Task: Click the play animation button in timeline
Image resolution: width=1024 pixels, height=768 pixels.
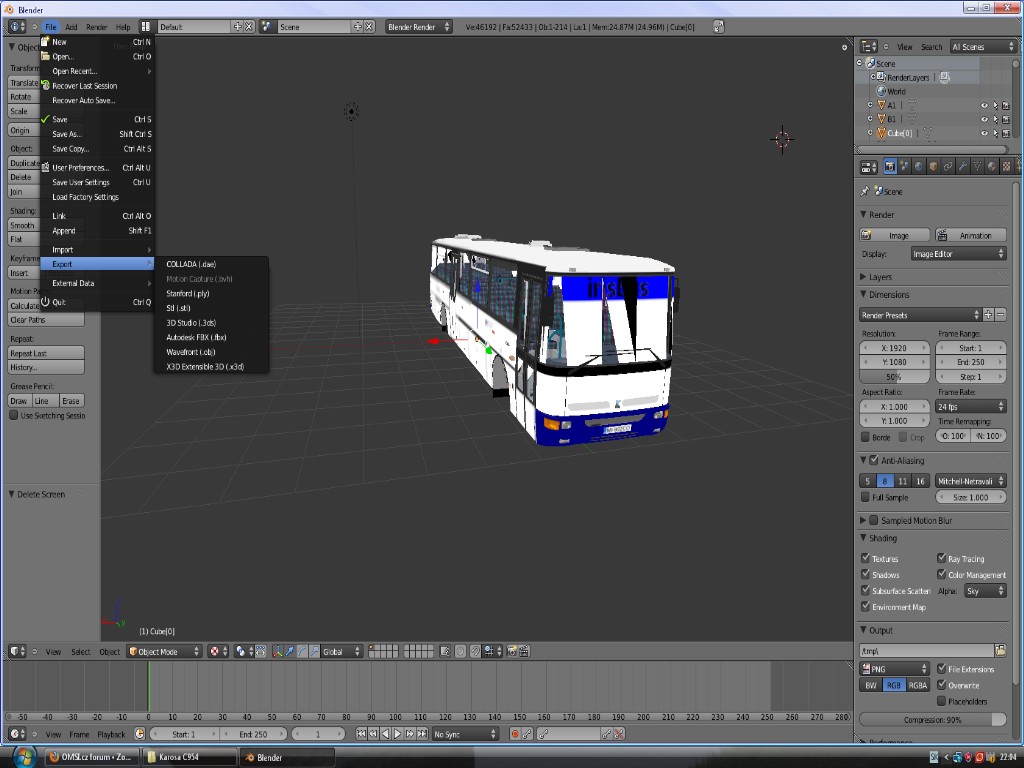Action: 397,734
